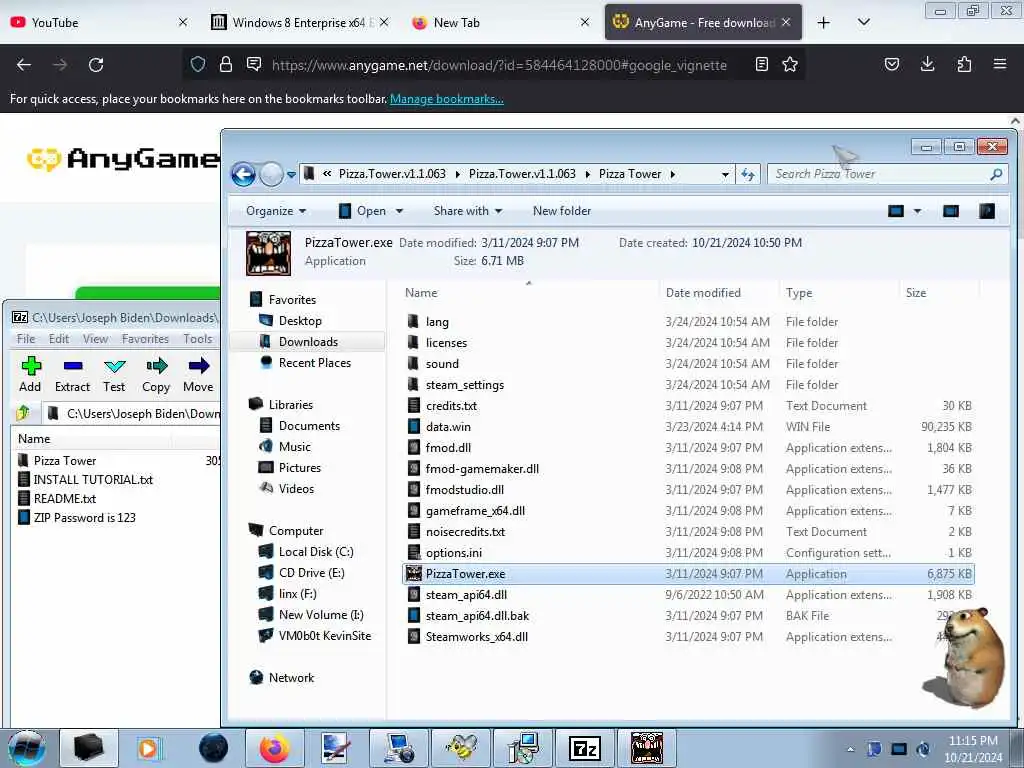Sort by Date modified column
Screen dimensions: 1024x768
pyautogui.click(x=718, y=293)
